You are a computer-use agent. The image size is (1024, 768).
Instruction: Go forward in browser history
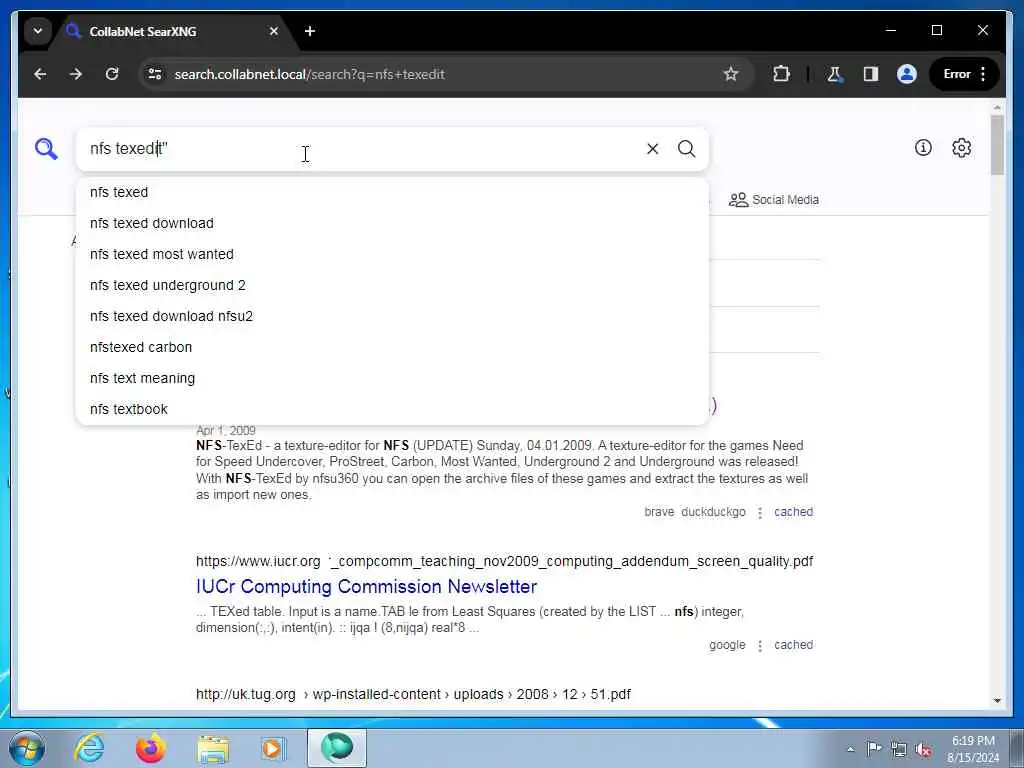click(x=76, y=74)
